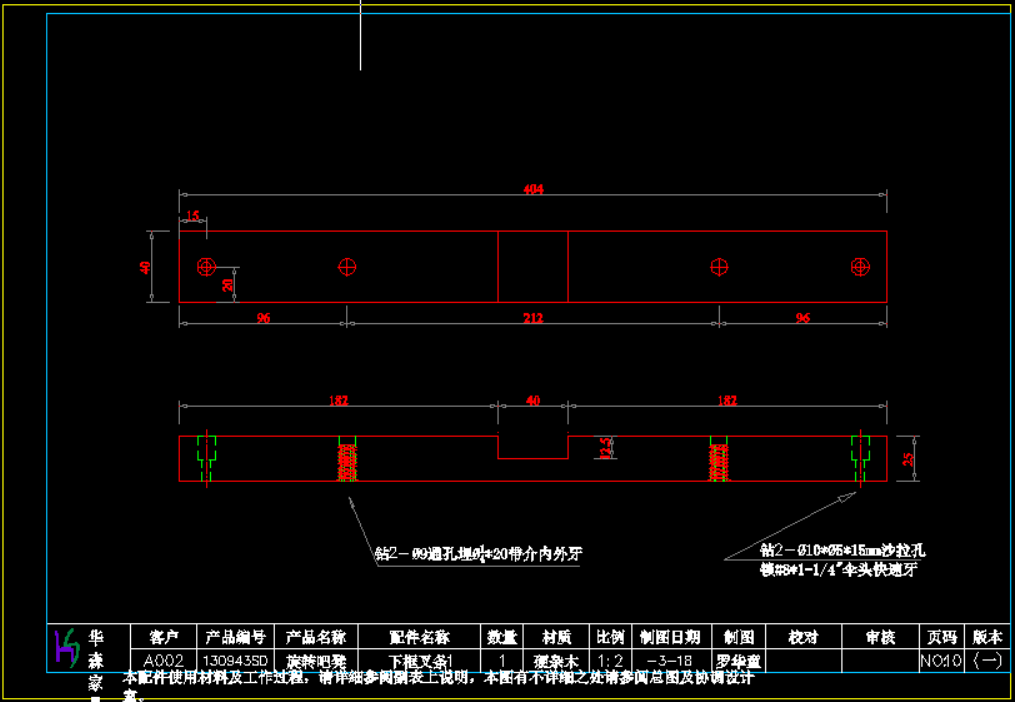Click the 130943SD product number cell
This screenshot has width=1015, height=702.
pyautogui.click(x=235, y=661)
